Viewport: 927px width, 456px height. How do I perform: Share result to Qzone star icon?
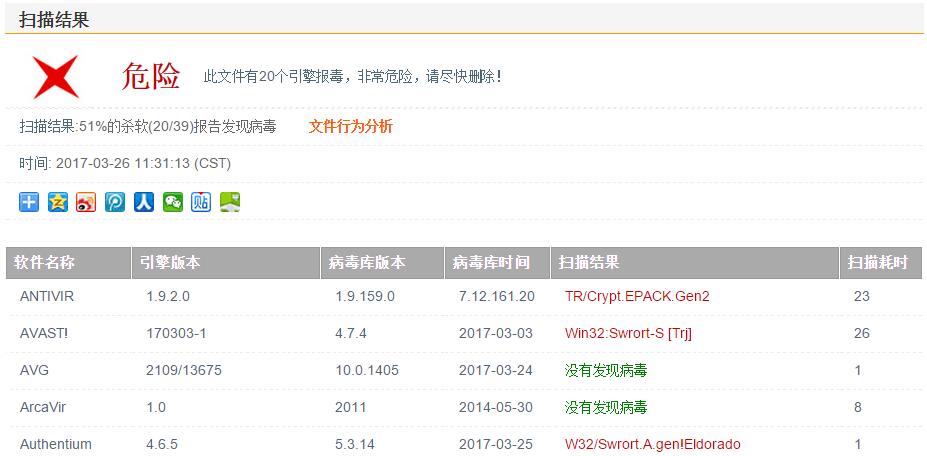click(x=58, y=202)
